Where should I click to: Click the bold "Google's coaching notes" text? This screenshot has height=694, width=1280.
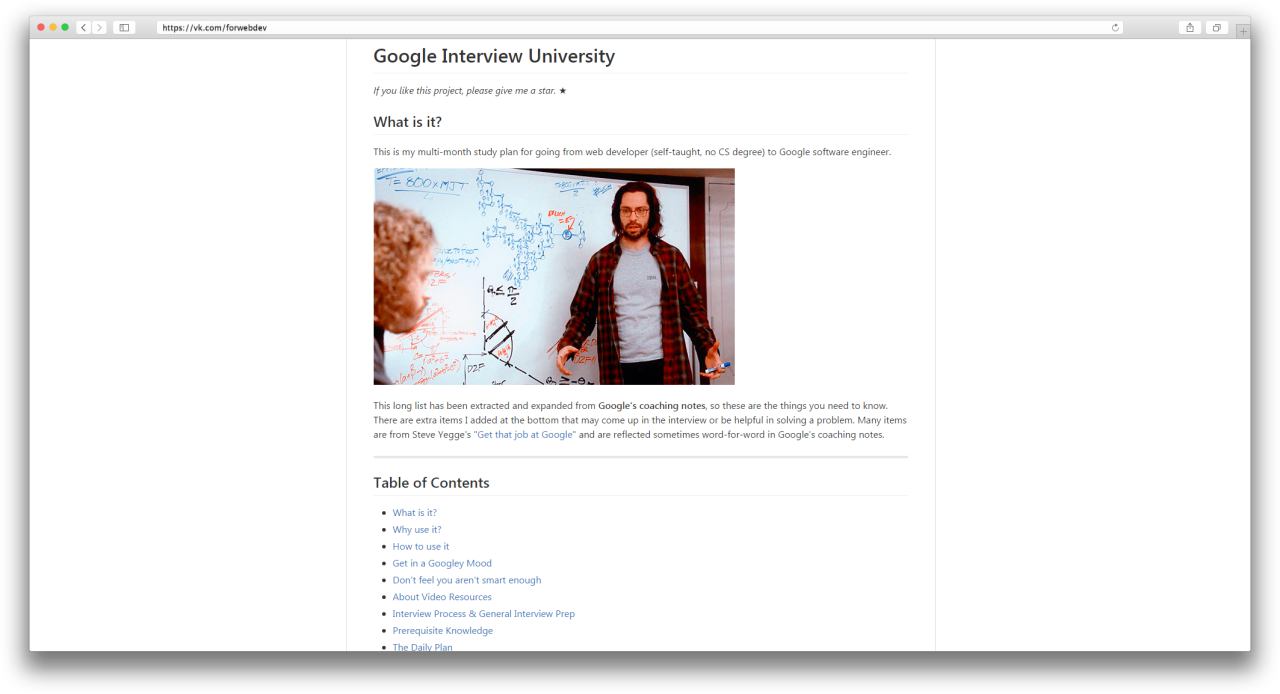(651, 406)
